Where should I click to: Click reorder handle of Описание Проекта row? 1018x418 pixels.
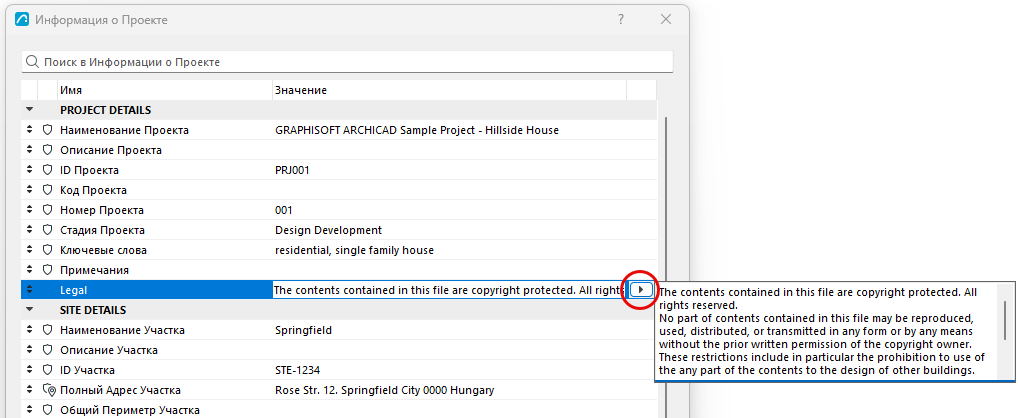[29, 150]
